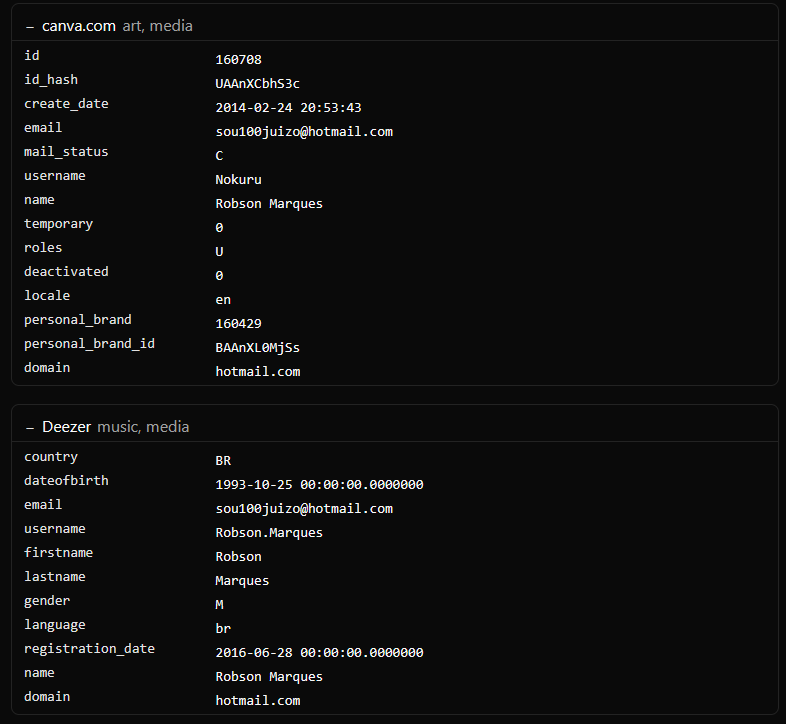Select the canva email value sou100juizo@hotmail.com
The image size is (786, 724).
(304, 132)
